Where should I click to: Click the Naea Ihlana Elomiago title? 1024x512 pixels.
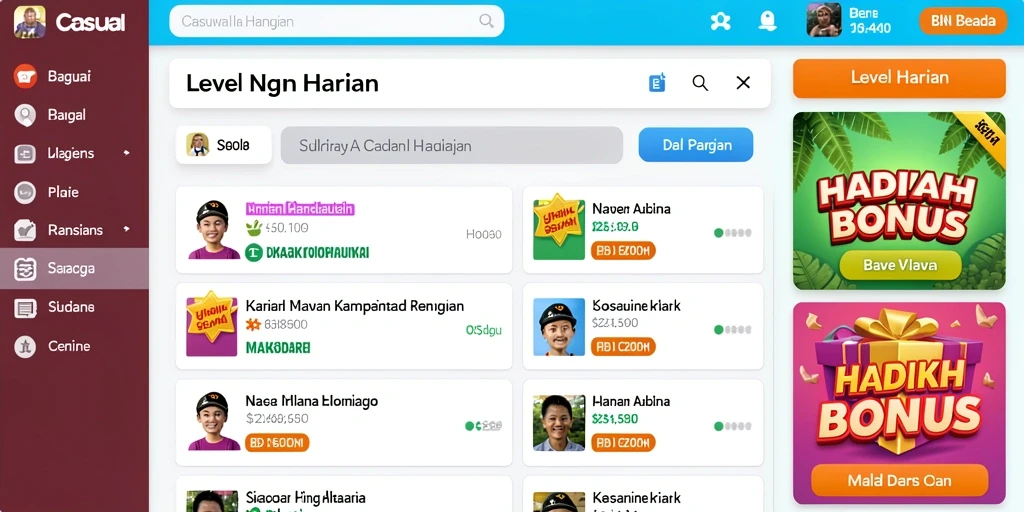[x=312, y=401]
